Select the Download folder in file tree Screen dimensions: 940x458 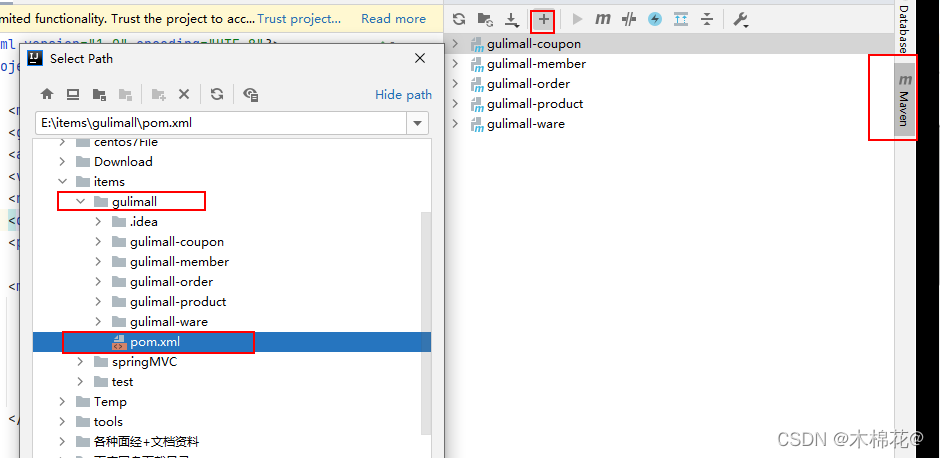tap(114, 161)
